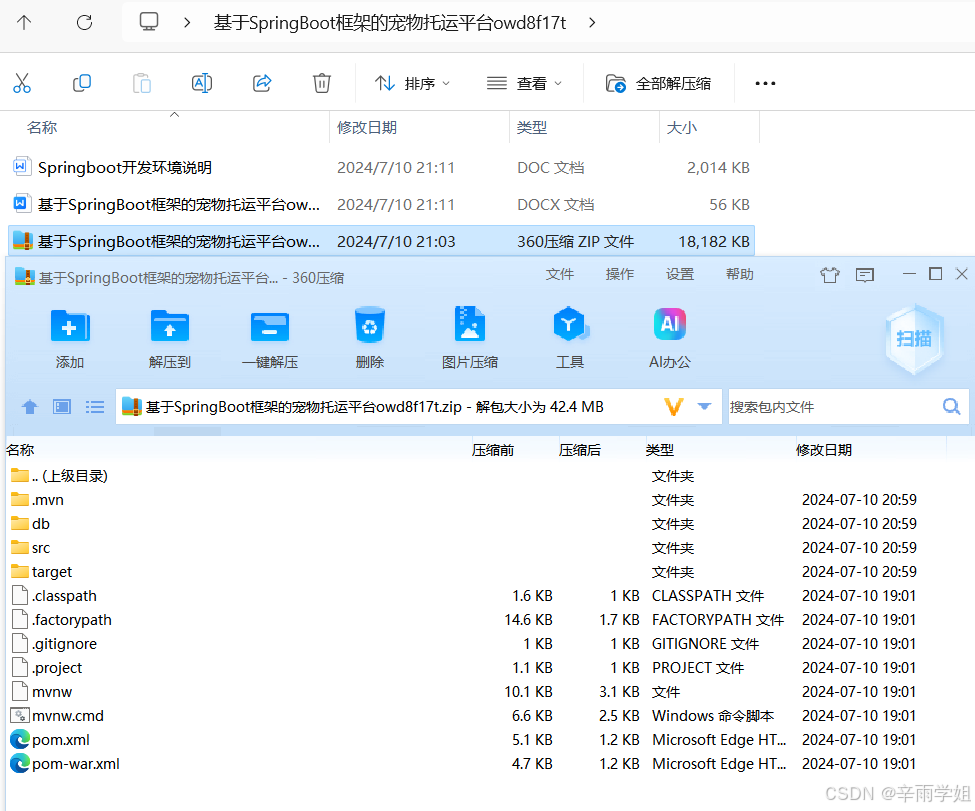Viewport: 975px width, 811px height.
Task: Click the 添加 add icon
Action: (70, 326)
